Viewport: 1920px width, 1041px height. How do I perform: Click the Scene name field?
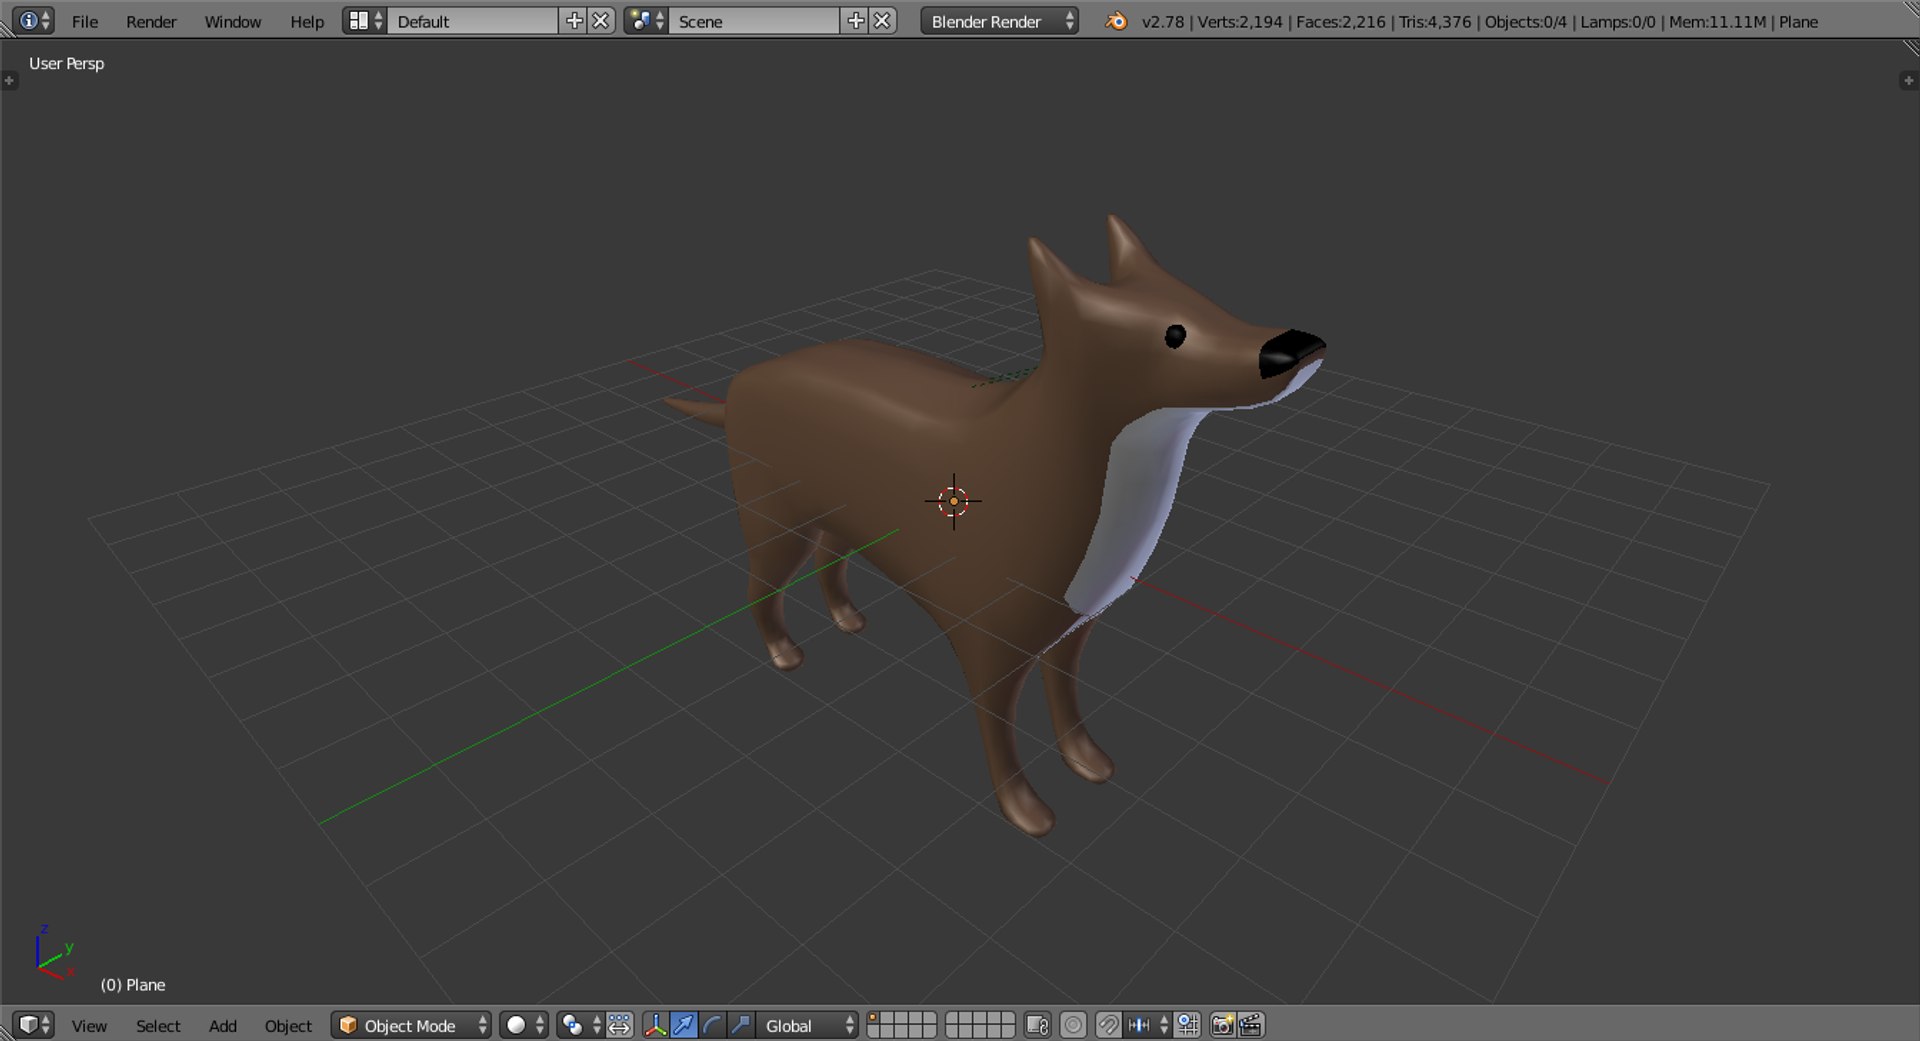[x=754, y=21]
